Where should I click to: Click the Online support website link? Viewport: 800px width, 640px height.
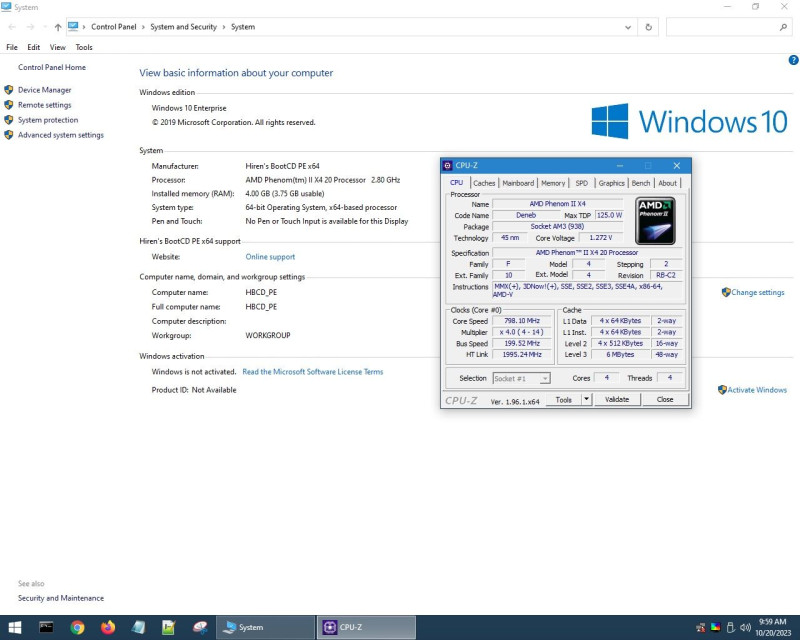[x=270, y=257]
